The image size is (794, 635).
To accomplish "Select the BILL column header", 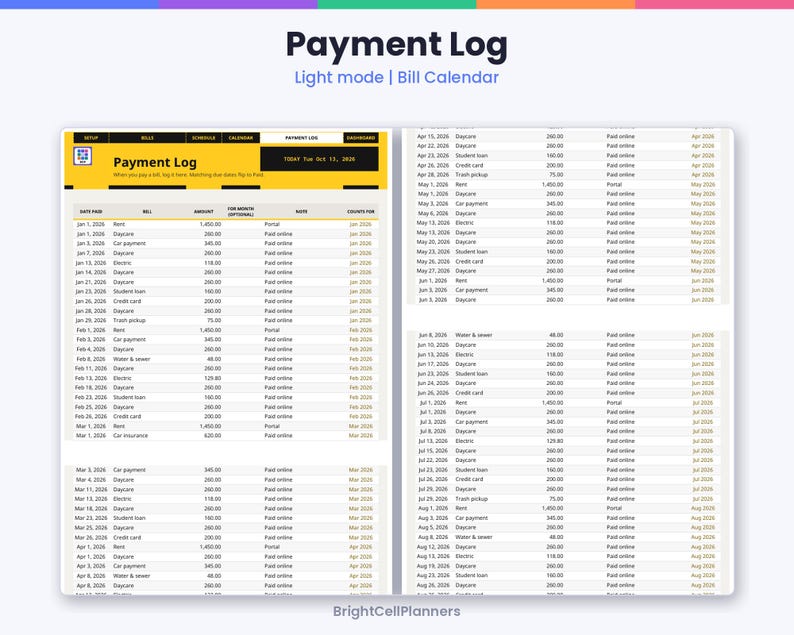I will 147,212.
